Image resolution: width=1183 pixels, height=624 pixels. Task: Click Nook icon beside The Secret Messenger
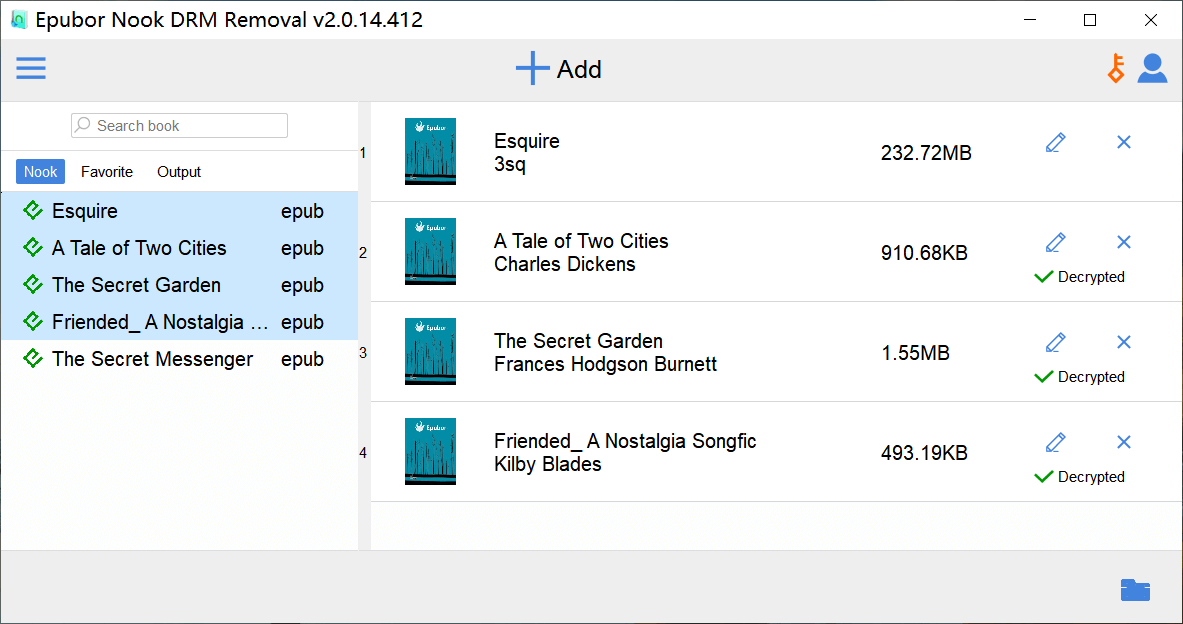[32, 358]
